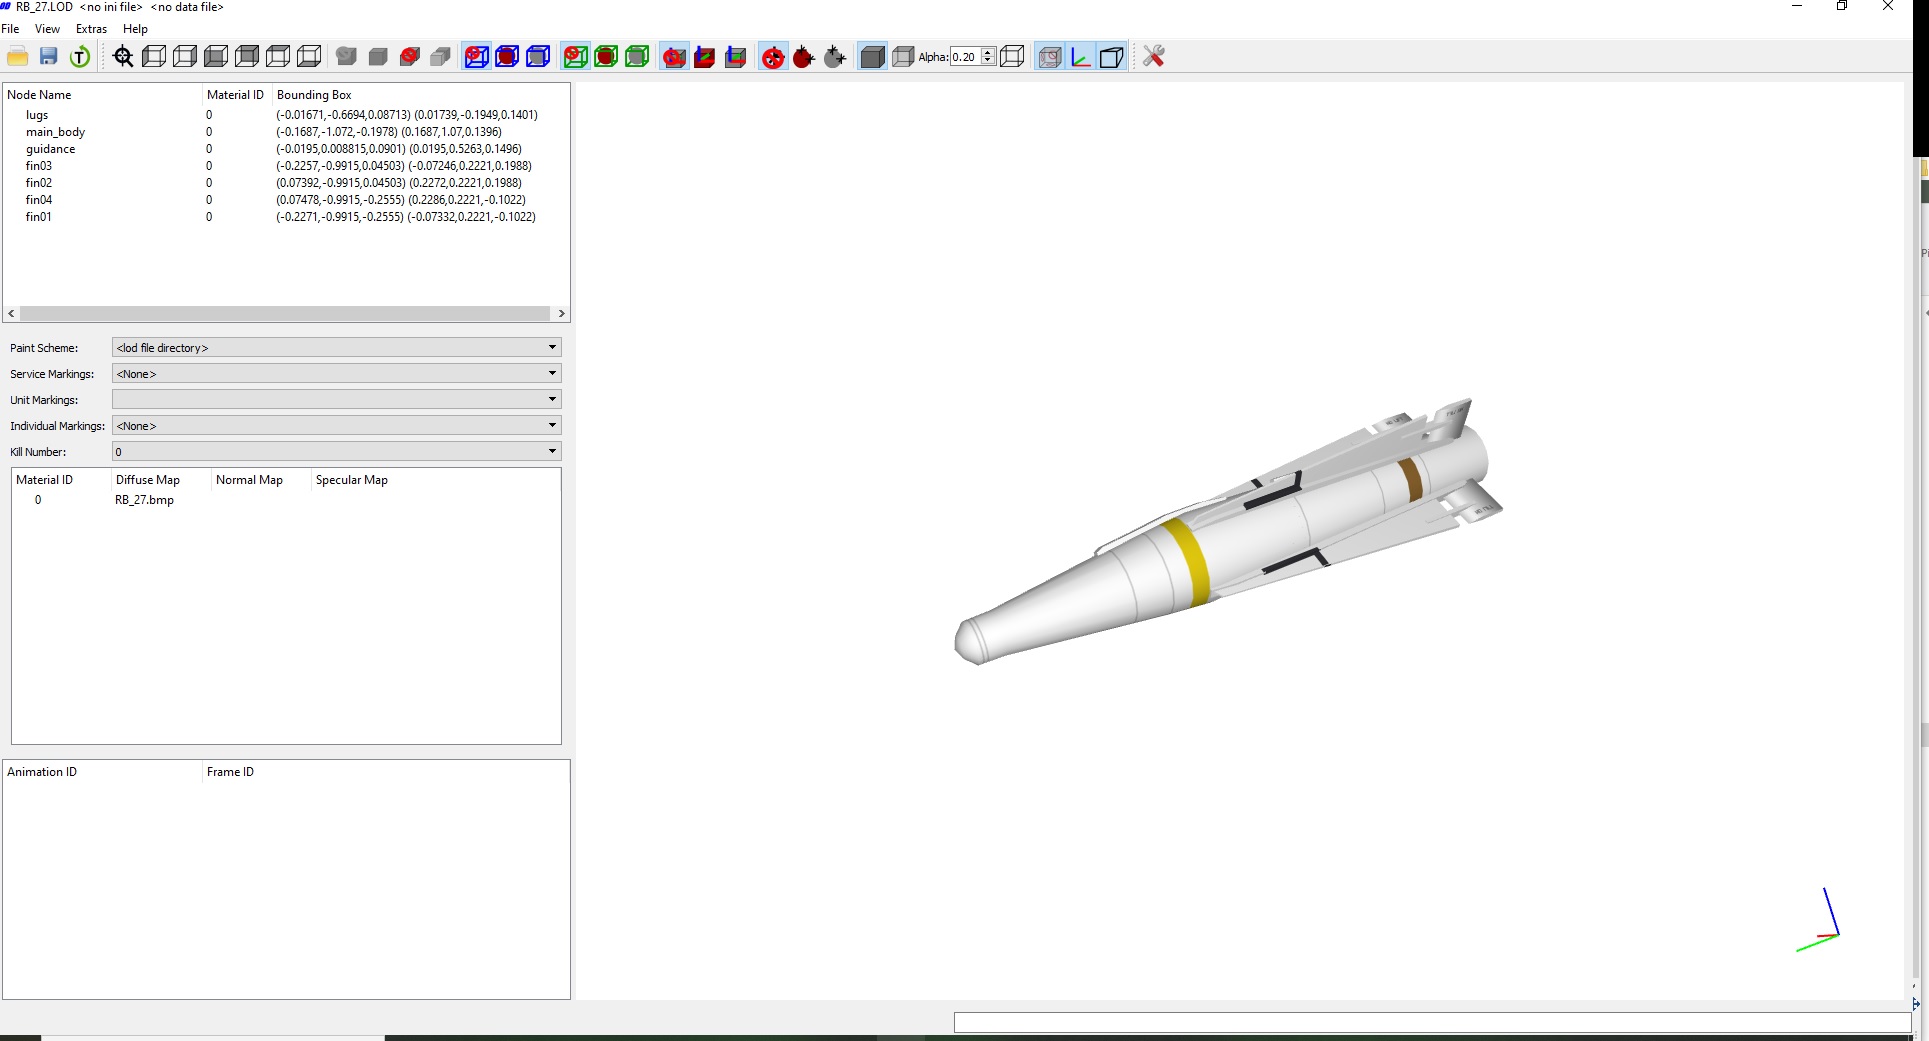Open settings with the wrench tools icon
1929x1041 pixels.
tap(1153, 57)
